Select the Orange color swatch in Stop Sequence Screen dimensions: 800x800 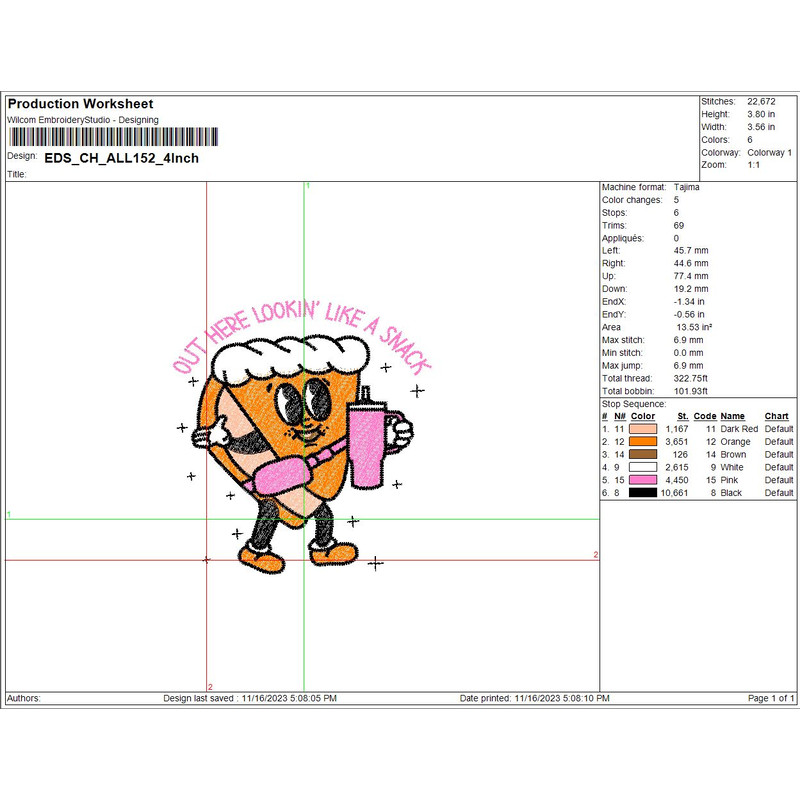click(643, 442)
